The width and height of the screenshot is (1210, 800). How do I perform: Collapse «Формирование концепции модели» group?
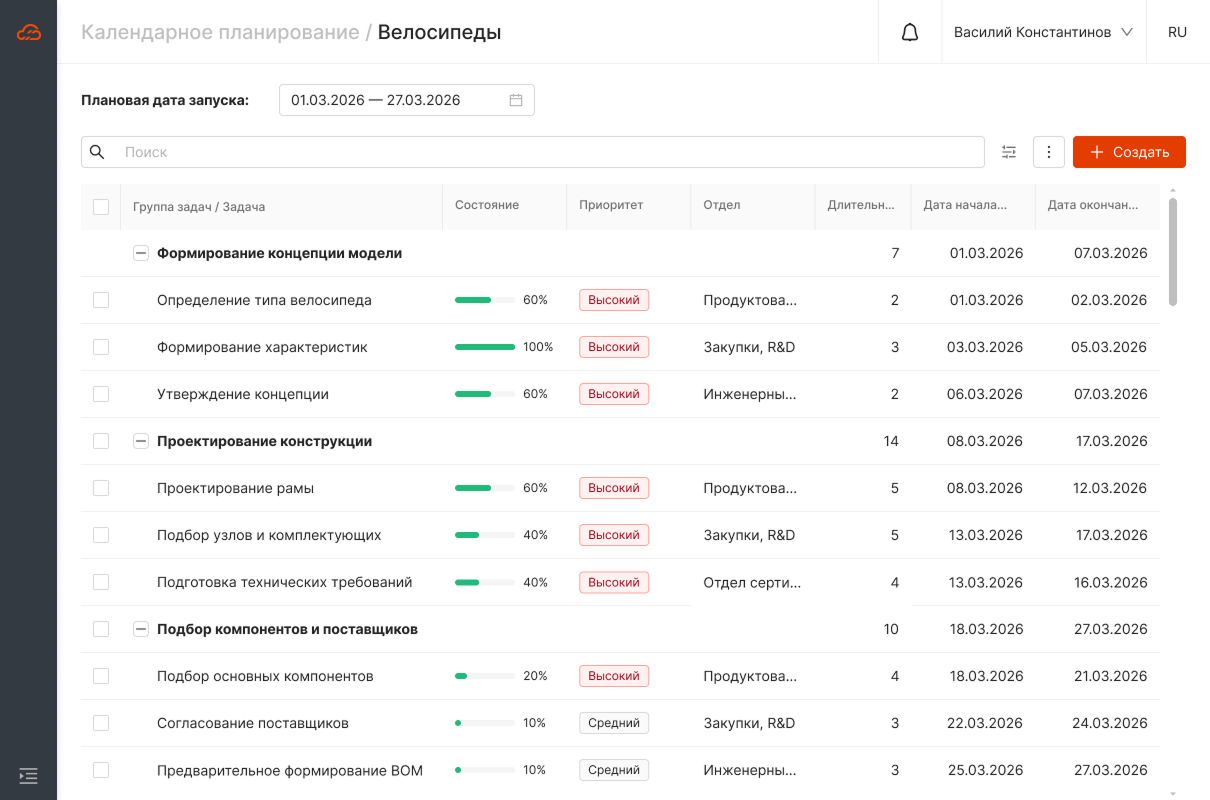tap(141, 254)
